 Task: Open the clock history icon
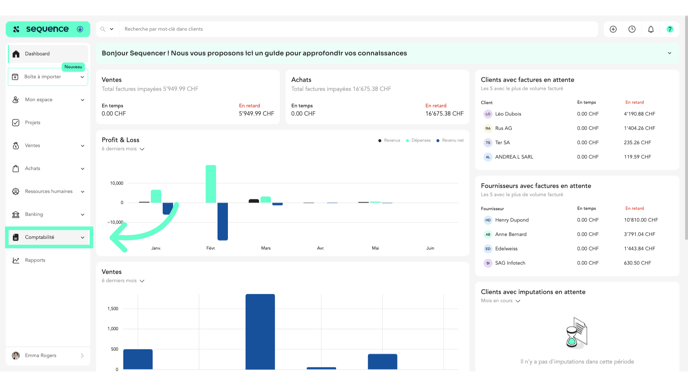click(x=632, y=29)
